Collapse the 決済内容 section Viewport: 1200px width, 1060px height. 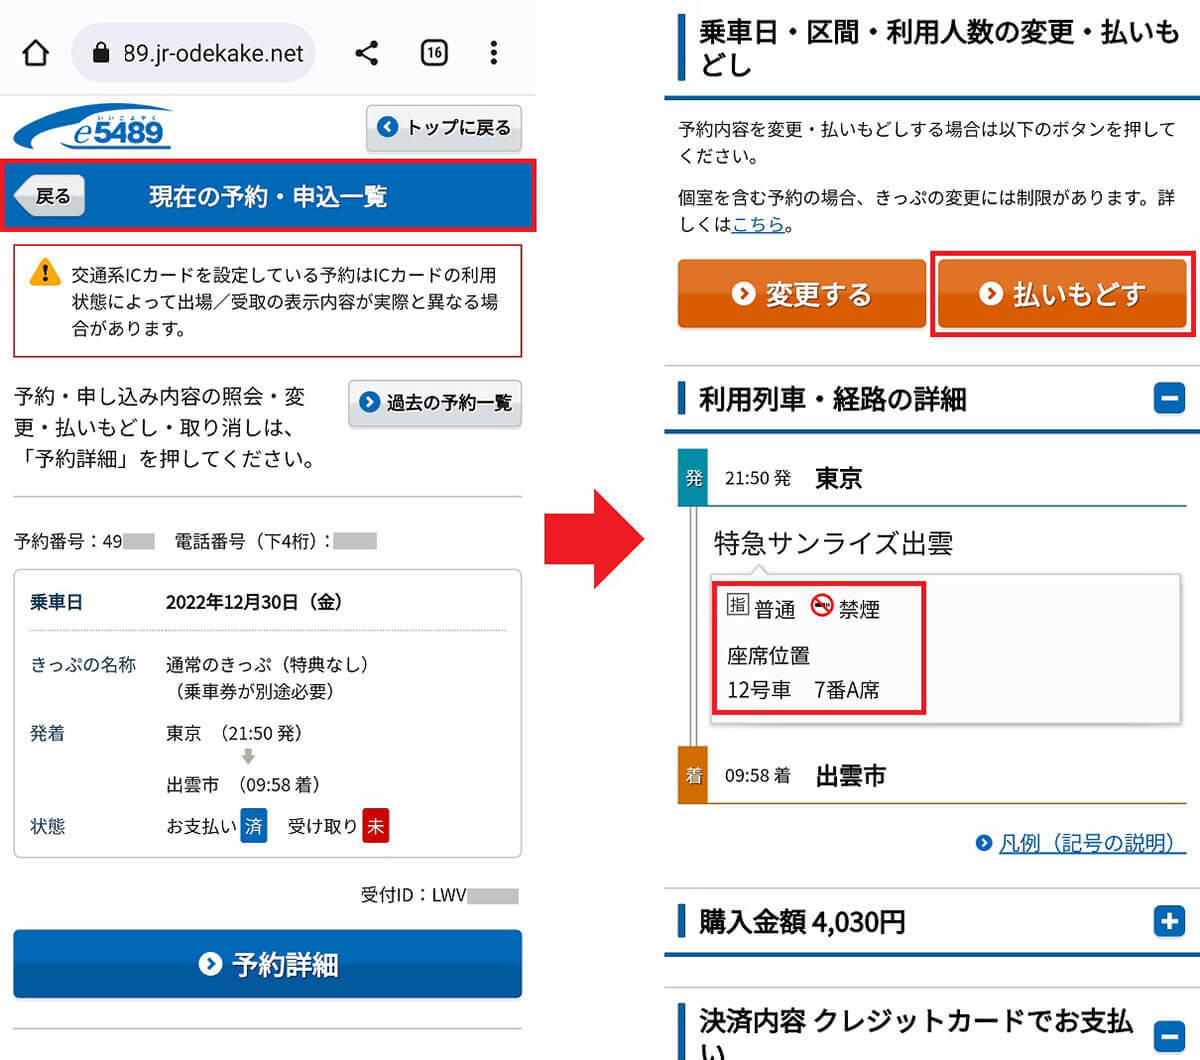click(x=1169, y=1036)
